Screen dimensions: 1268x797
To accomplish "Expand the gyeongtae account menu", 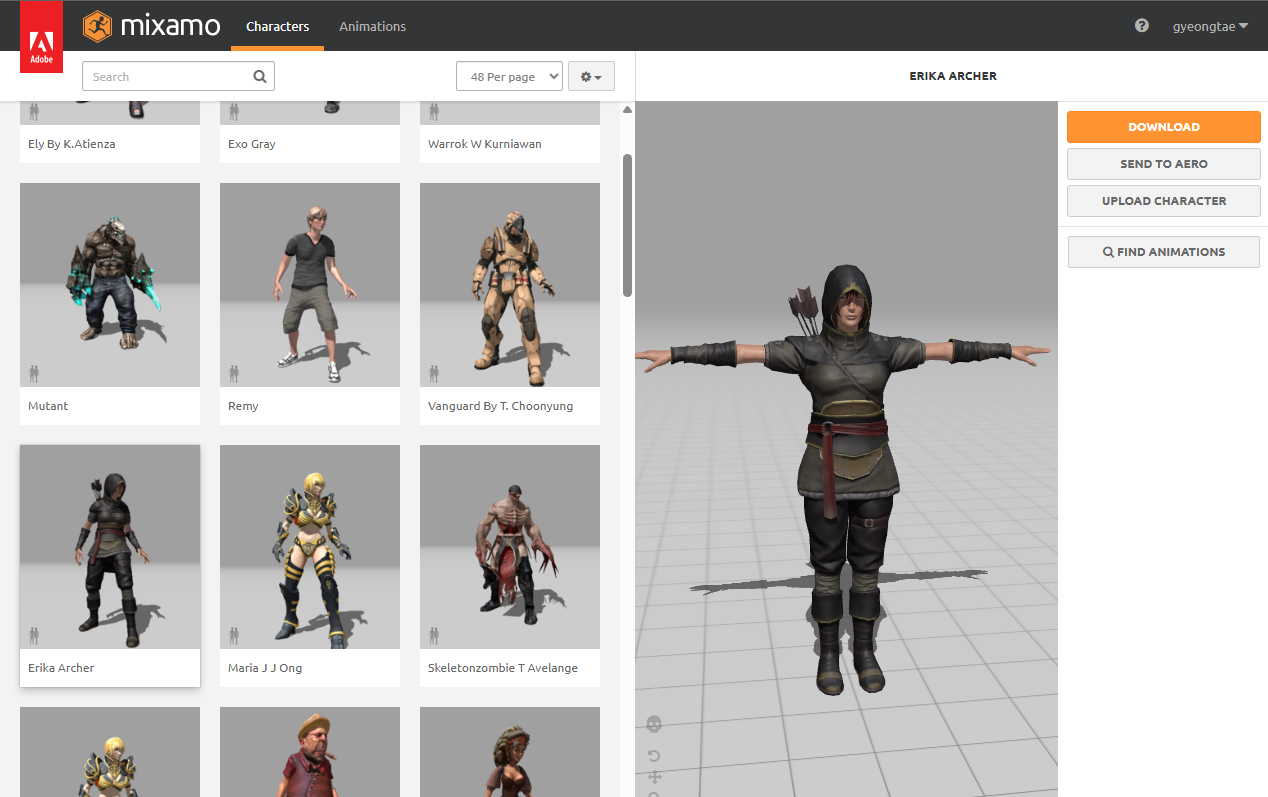I will tap(1210, 26).
